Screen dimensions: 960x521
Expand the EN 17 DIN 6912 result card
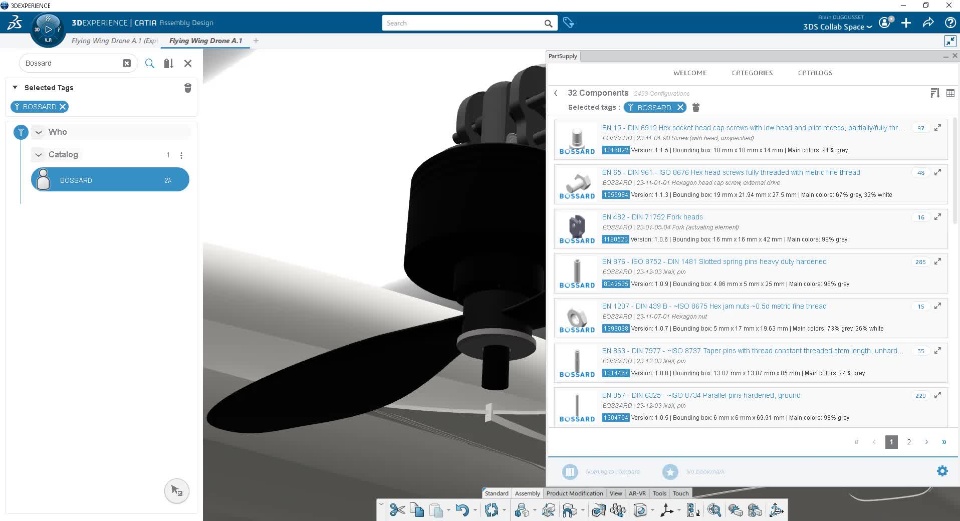(937, 128)
